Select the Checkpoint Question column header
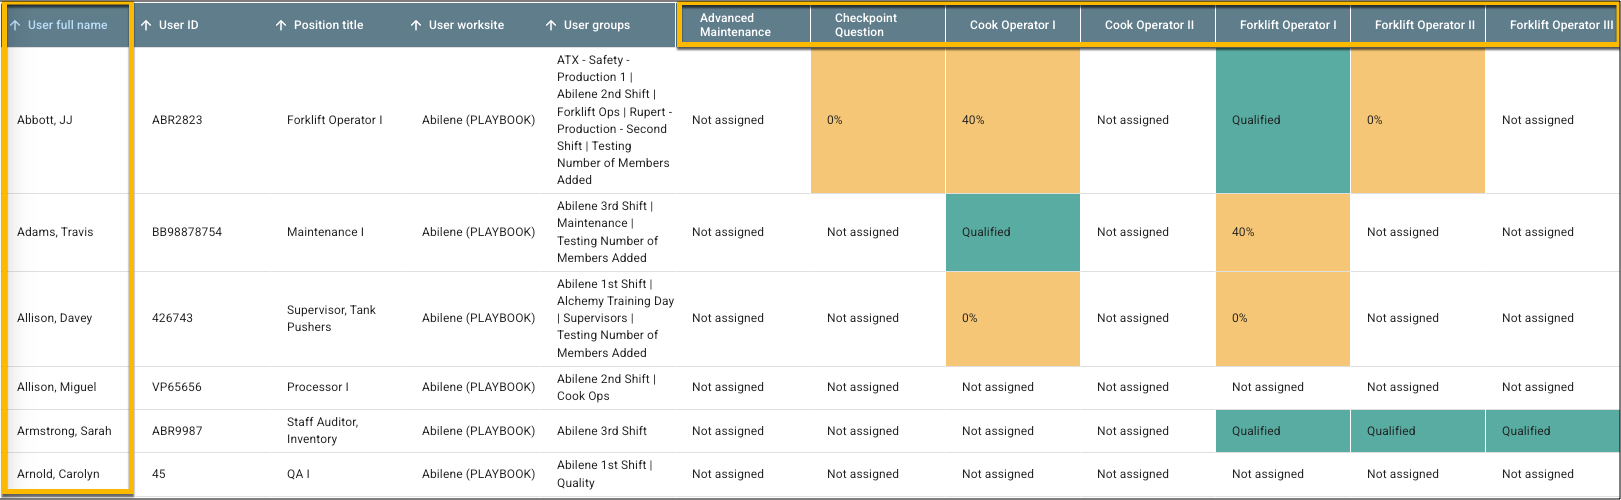Screen dimensions: 1621x500 pyautogui.click(x=866, y=25)
